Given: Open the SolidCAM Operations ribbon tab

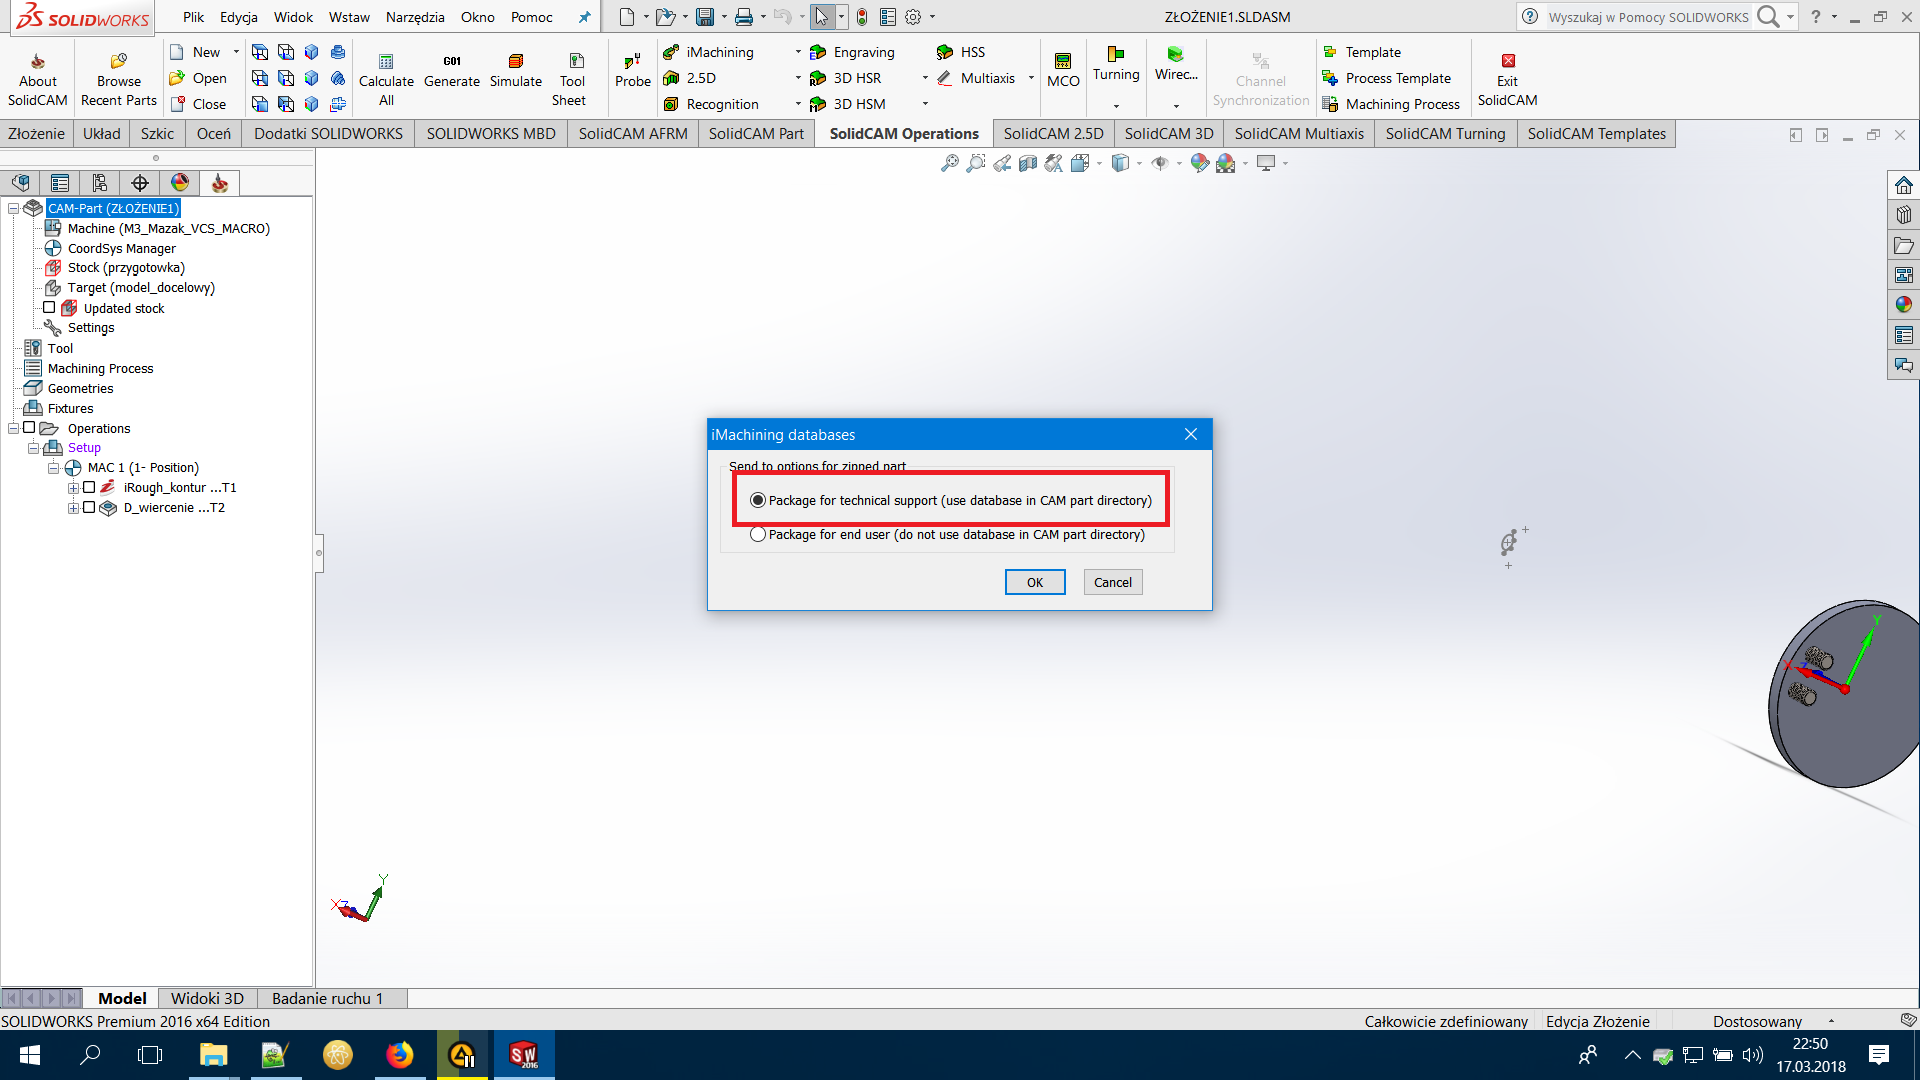Looking at the screenshot, I should (905, 132).
